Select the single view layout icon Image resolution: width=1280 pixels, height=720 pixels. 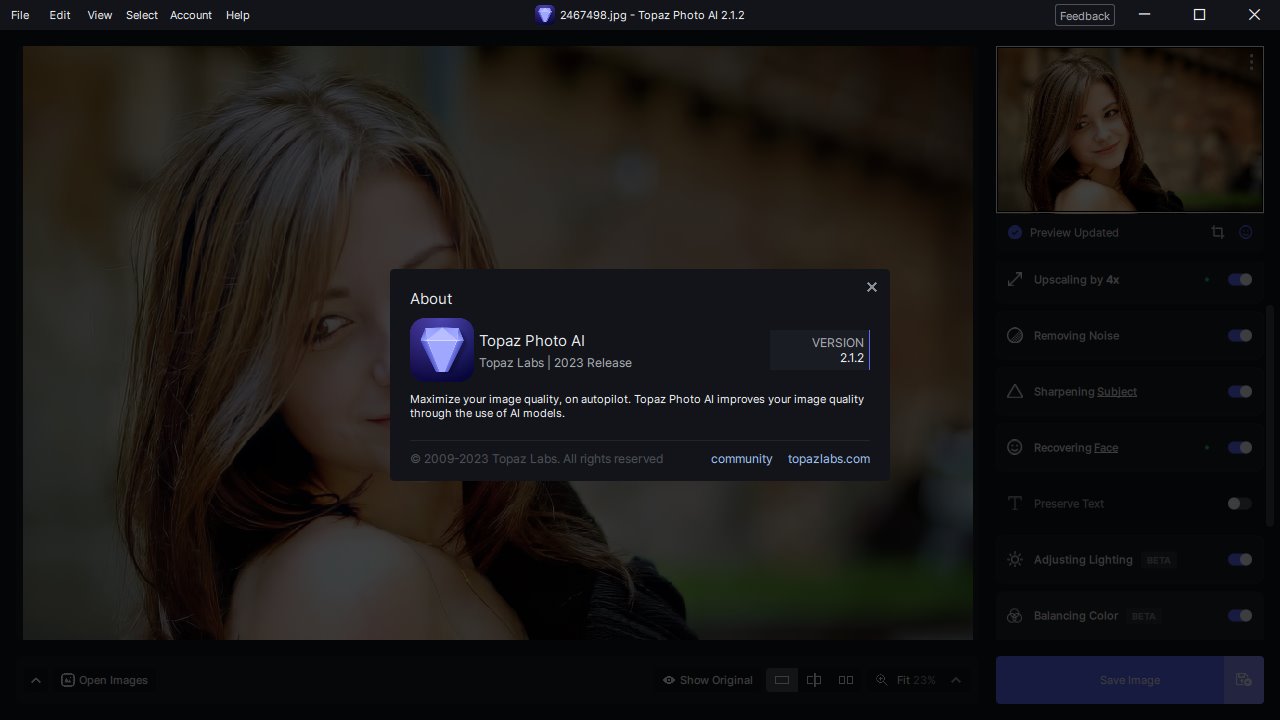(x=782, y=680)
